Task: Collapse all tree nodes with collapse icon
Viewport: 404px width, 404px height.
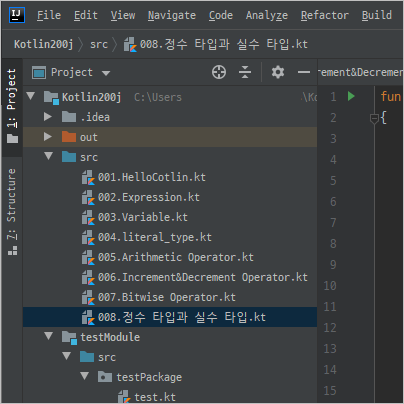Action: (245, 72)
